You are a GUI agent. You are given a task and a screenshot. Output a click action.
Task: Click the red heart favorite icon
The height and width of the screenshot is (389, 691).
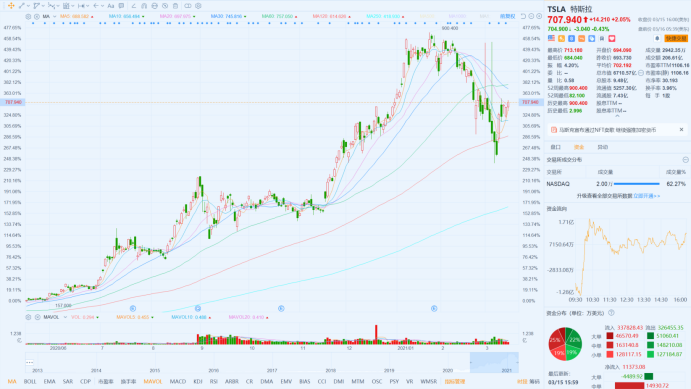coord(612,39)
